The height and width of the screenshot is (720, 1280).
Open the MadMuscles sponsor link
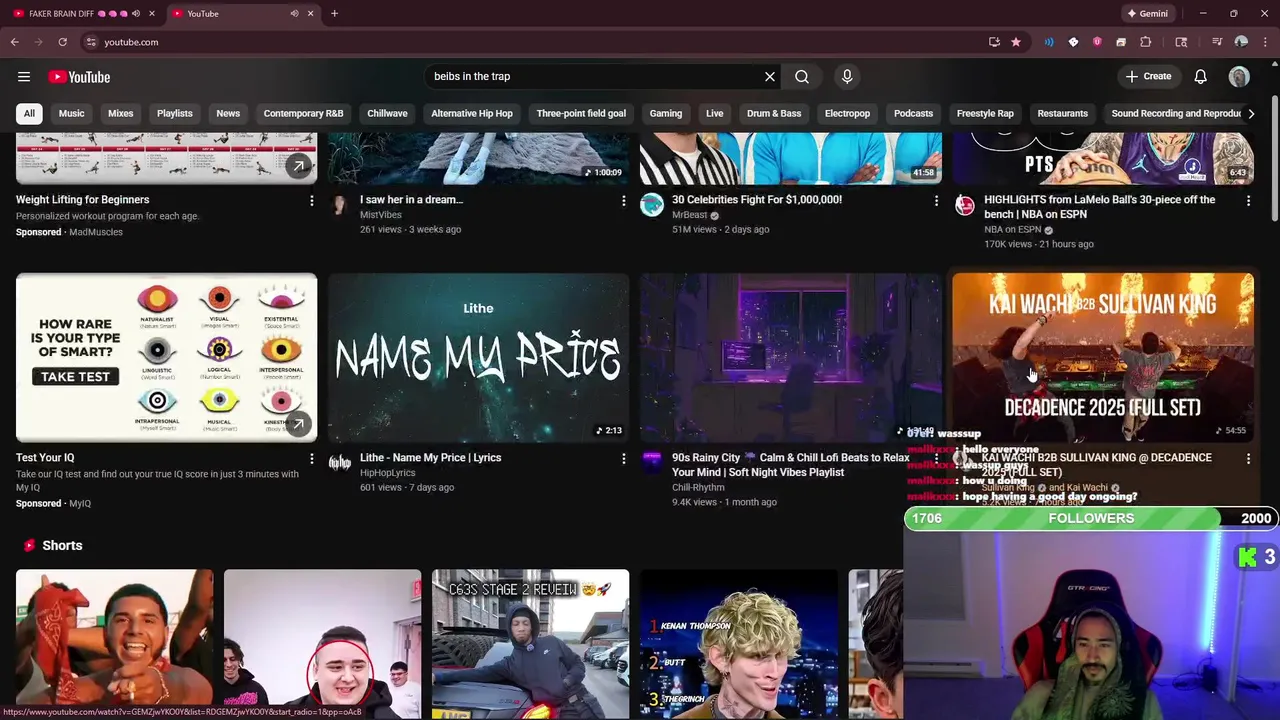(96, 232)
